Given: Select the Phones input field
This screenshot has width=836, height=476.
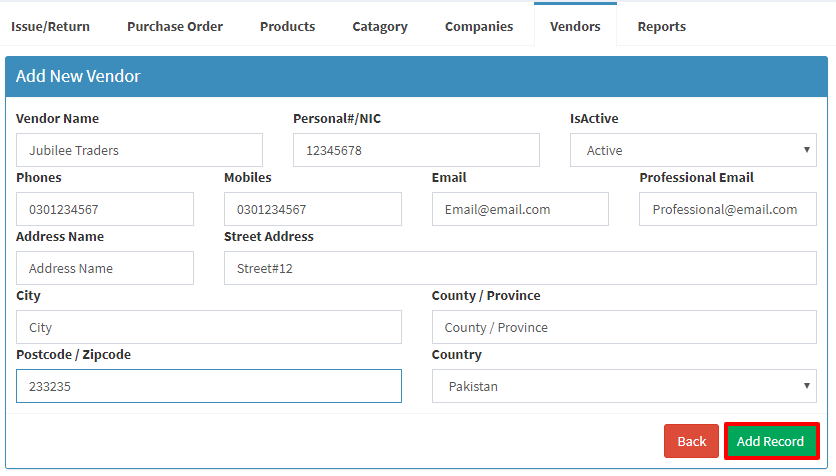Looking at the screenshot, I should pyautogui.click(x=104, y=209).
